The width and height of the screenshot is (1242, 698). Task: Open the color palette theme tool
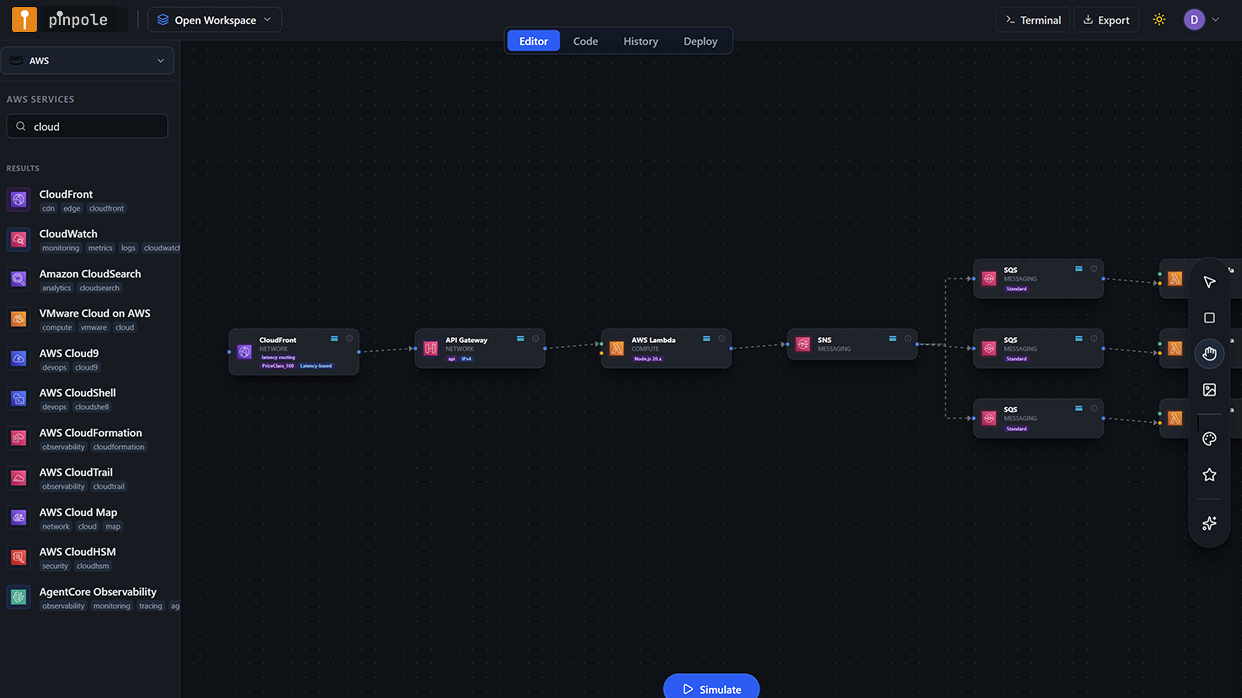point(1209,438)
